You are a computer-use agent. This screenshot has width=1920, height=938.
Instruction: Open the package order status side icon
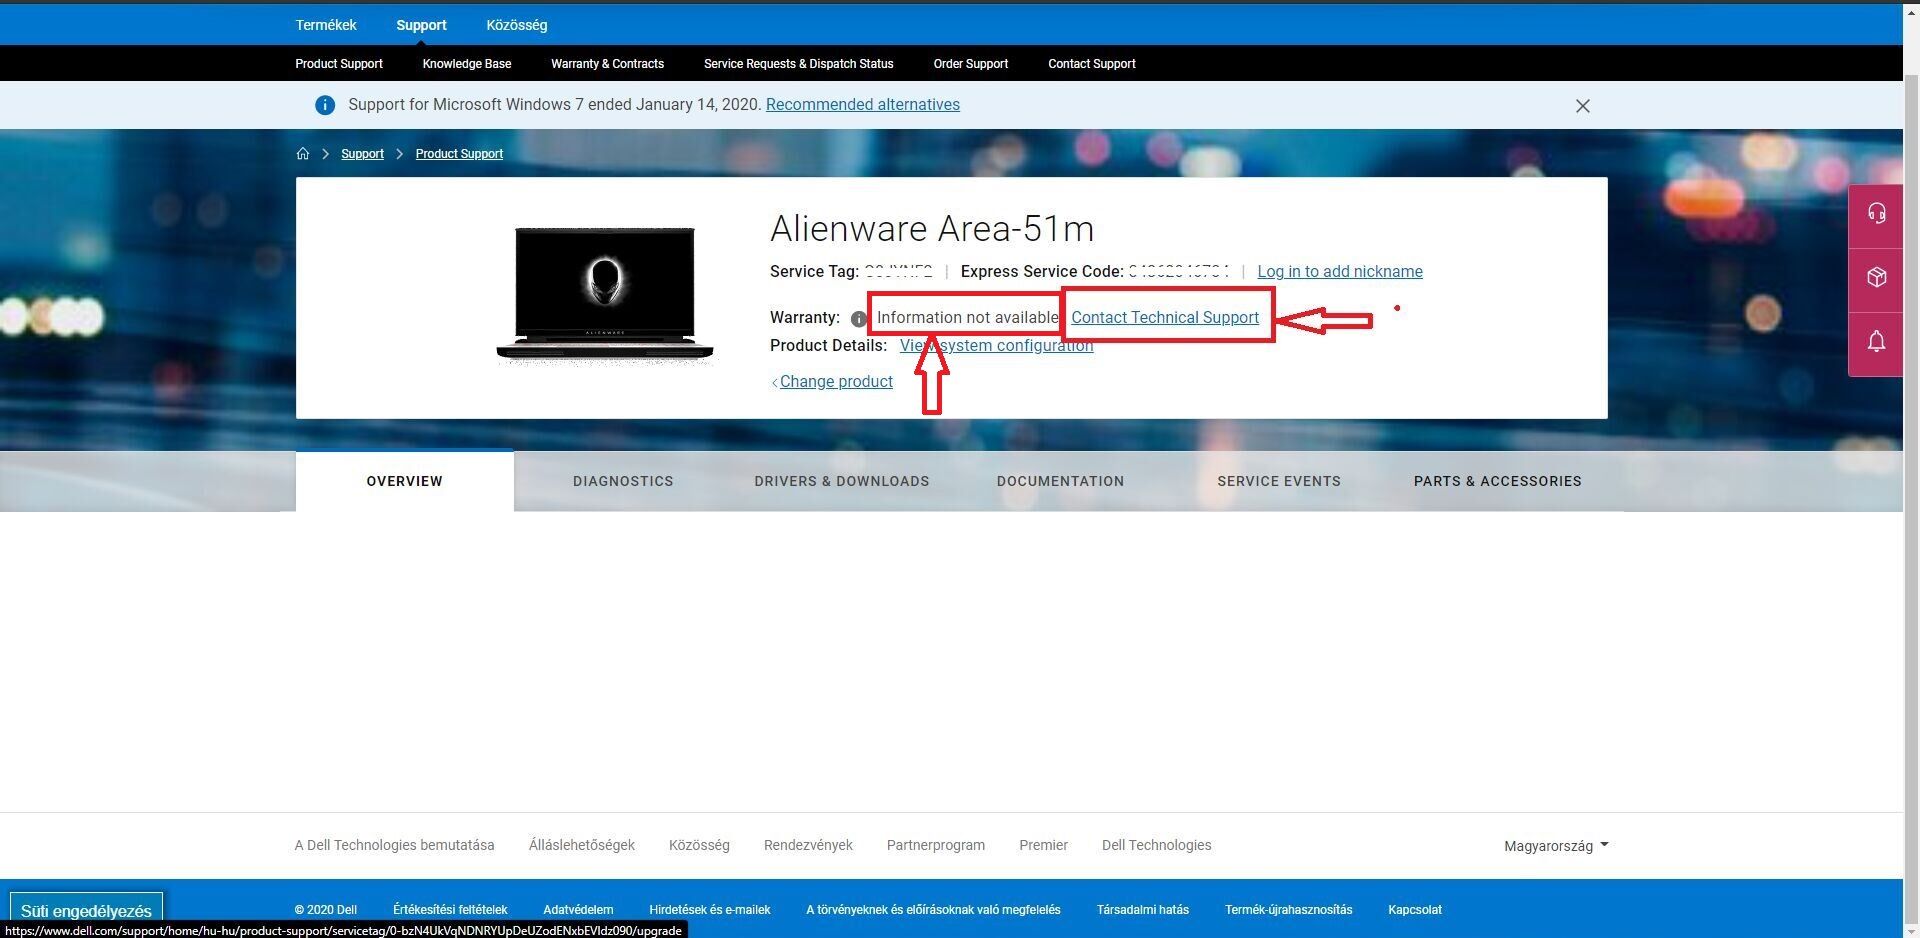[1876, 277]
